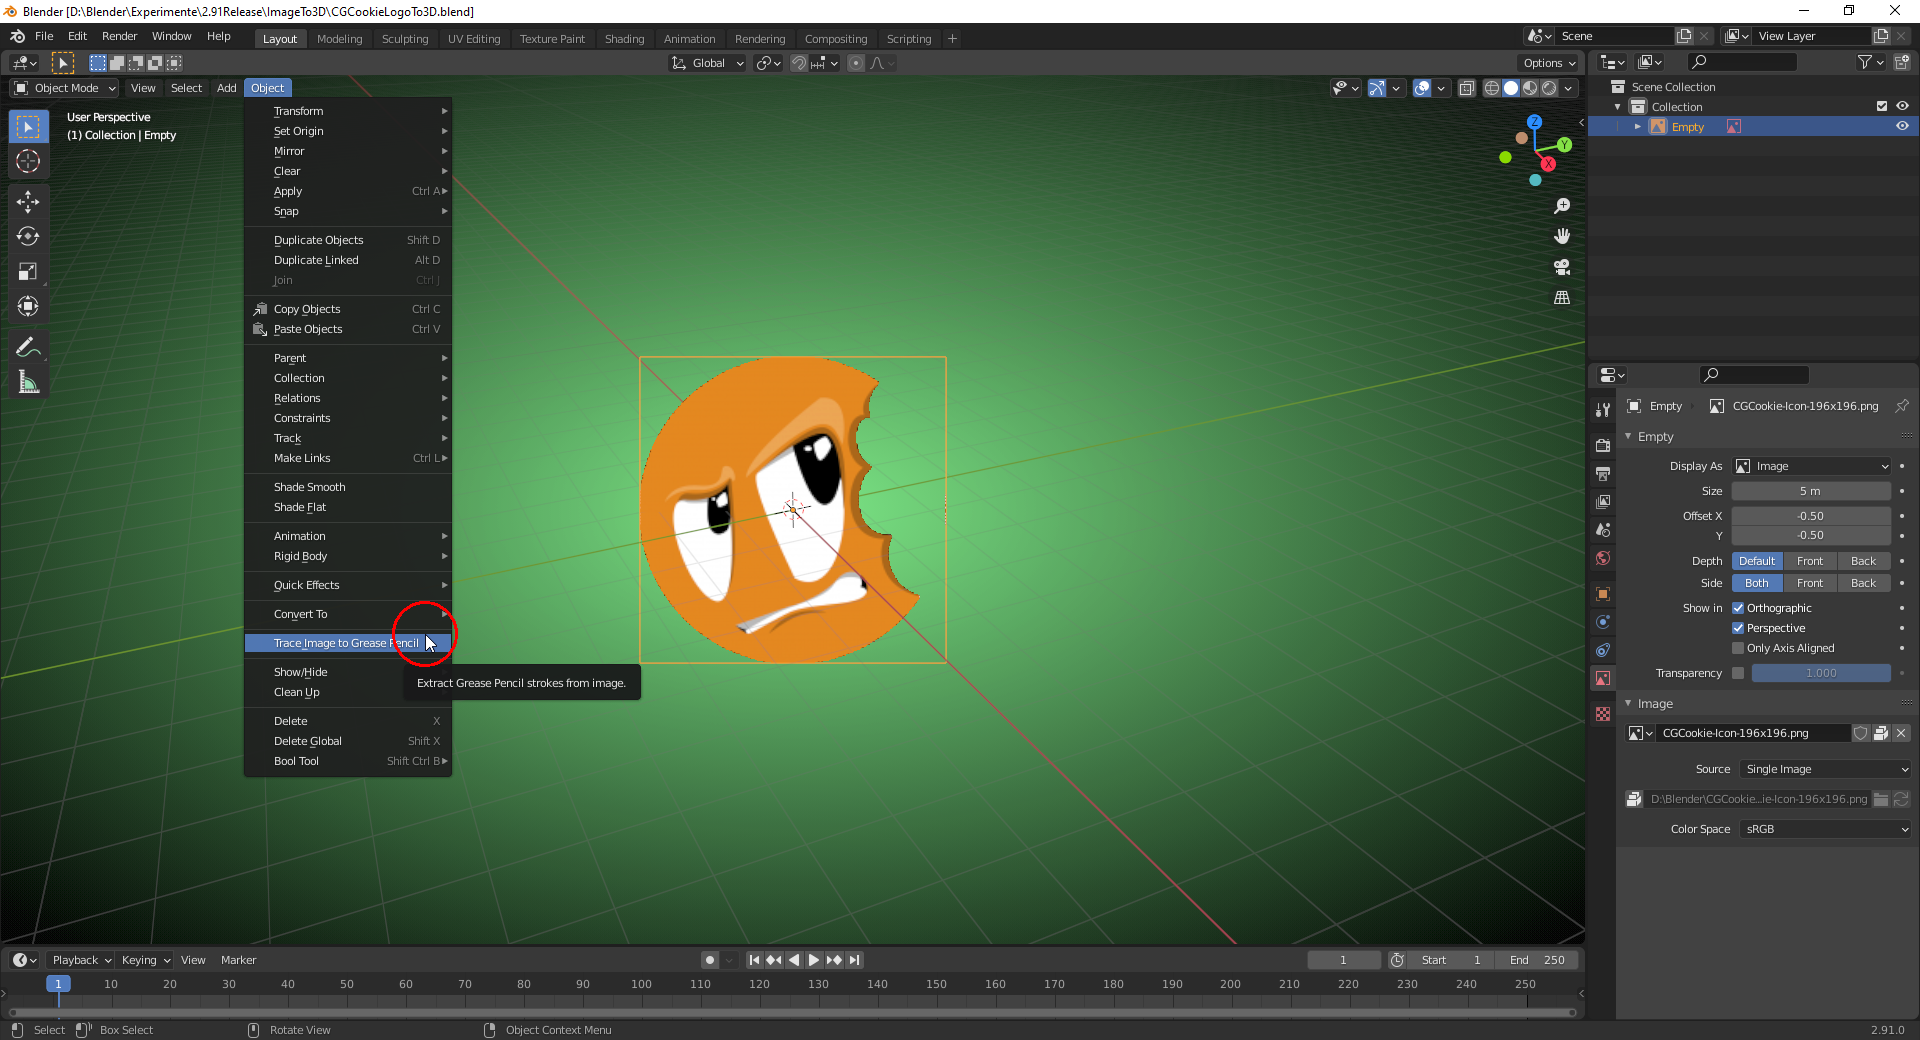
Task: Choose Duplicate Objects menu entry
Action: (348, 240)
